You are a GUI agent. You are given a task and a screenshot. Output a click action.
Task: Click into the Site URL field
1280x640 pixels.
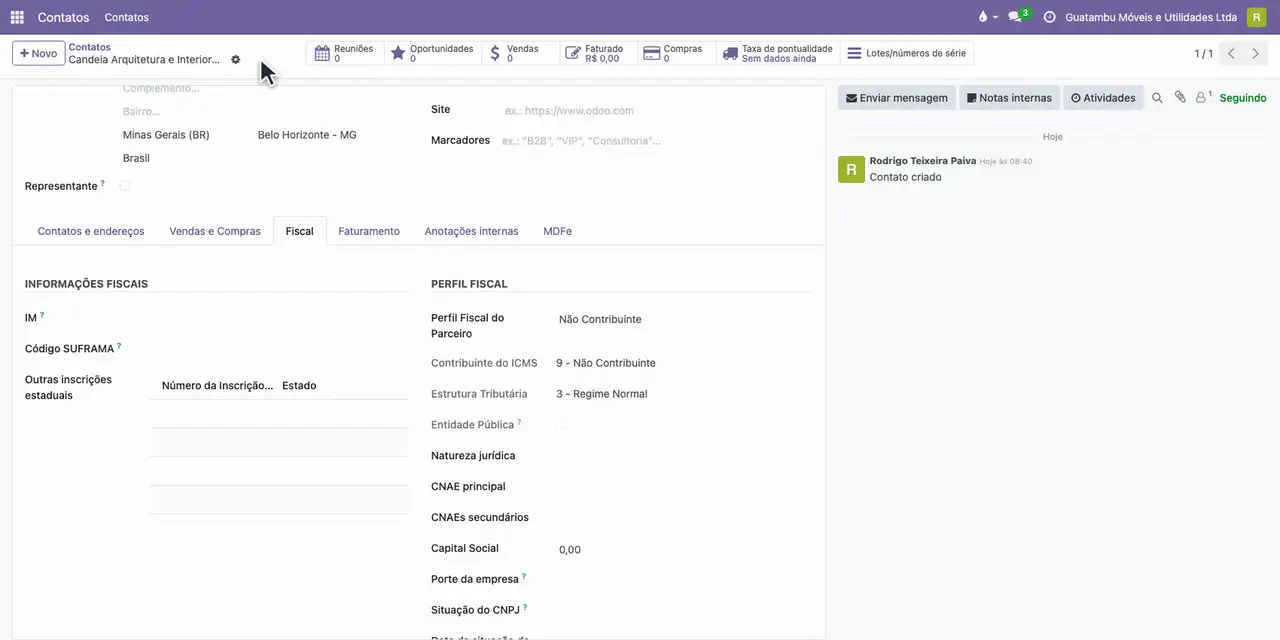point(658,111)
